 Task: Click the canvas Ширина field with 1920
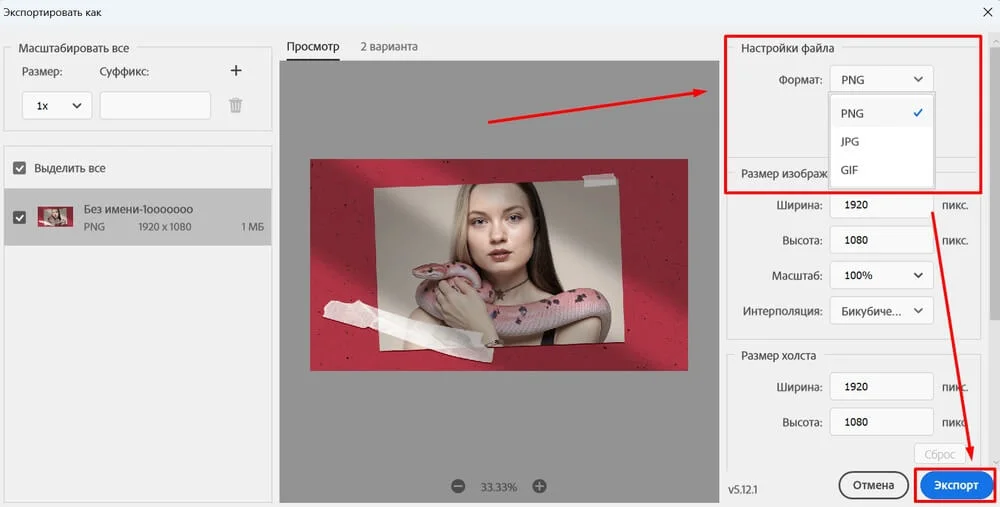tap(880, 387)
